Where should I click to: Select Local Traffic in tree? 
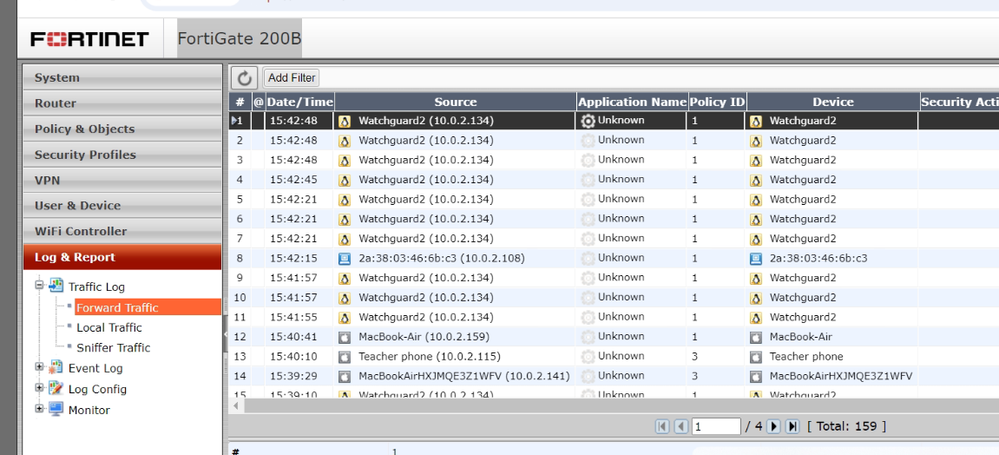109,328
